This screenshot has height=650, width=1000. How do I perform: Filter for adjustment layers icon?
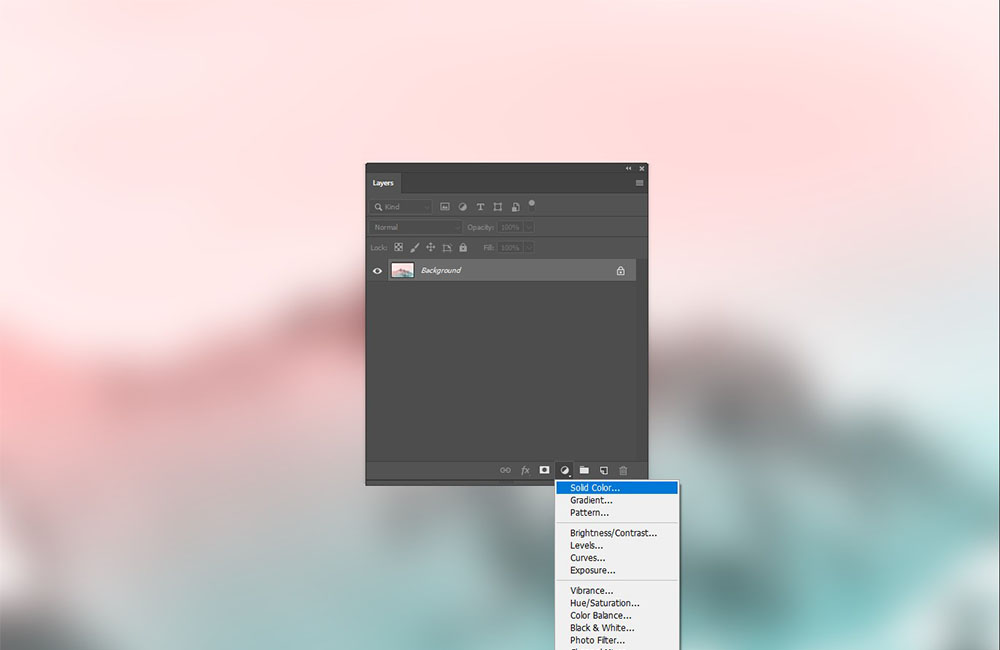463,207
